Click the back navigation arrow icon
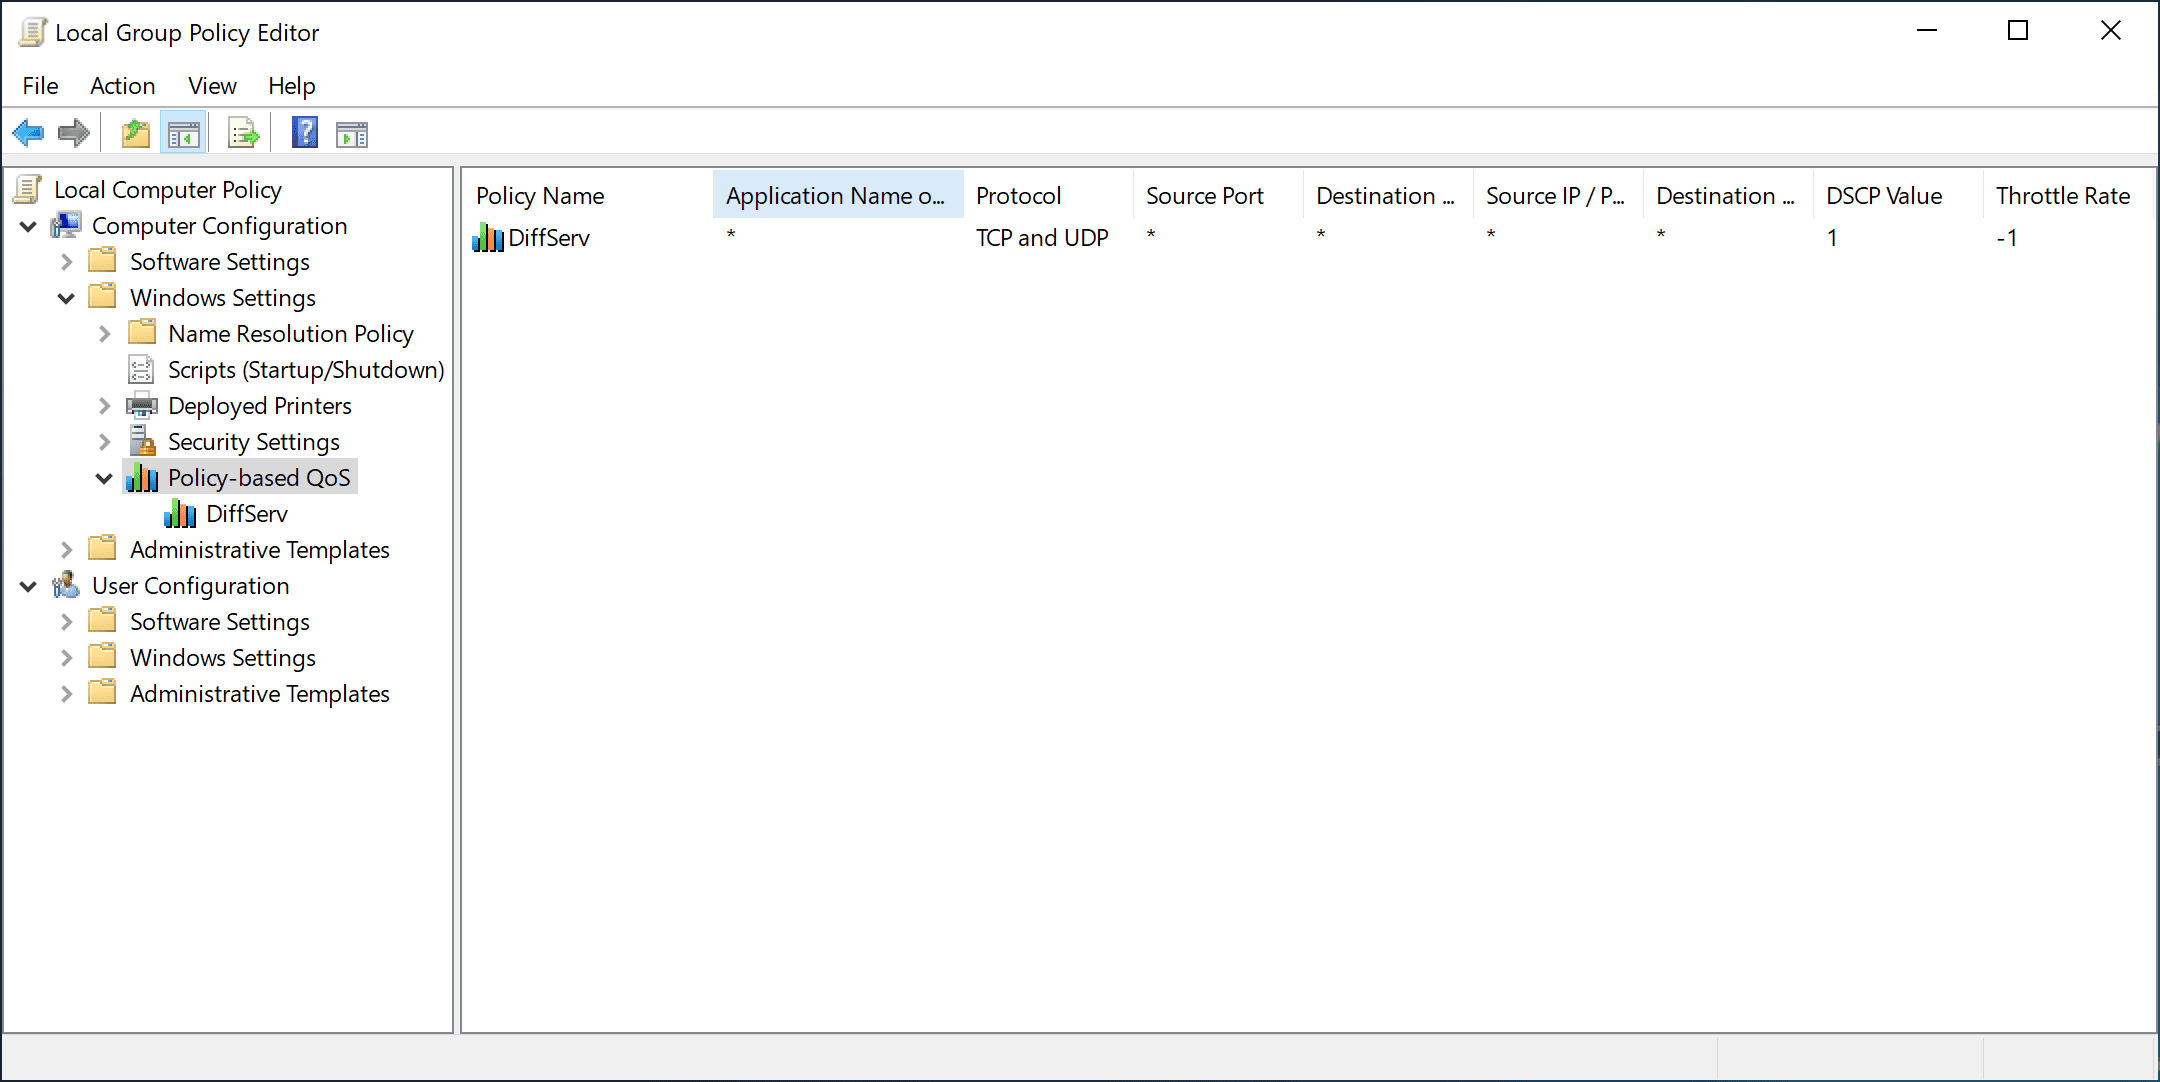 tap(30, 132)
